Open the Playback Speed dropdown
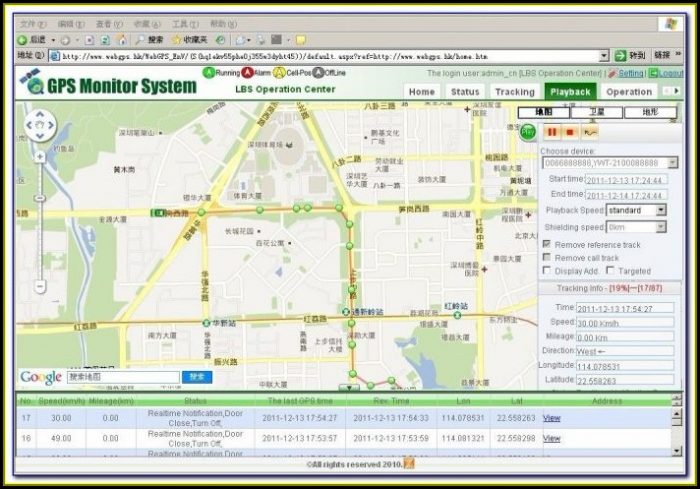Screen dimensions: 700x489 (x=661, y=211)
